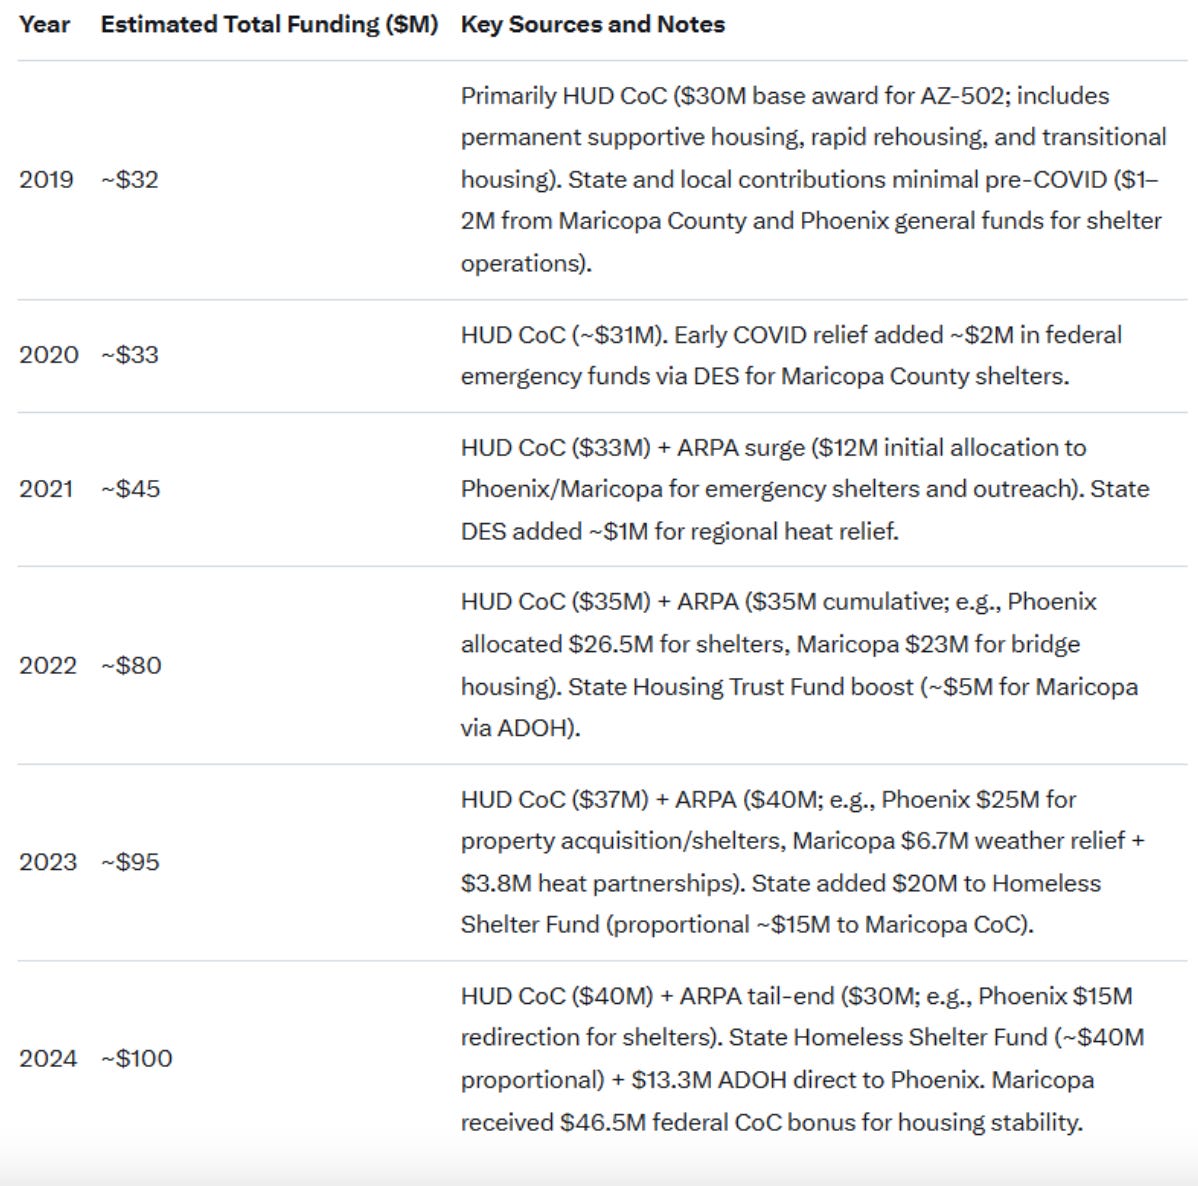Click the notes mentioning ARPA surge
Viewport: 1198px width, 1186px height.
coord(805,489)
